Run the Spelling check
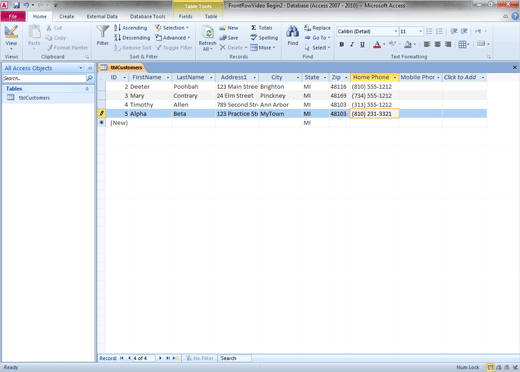Image resolution: width=520 pixels, height=372 pixels. click(x=264, y=38)
